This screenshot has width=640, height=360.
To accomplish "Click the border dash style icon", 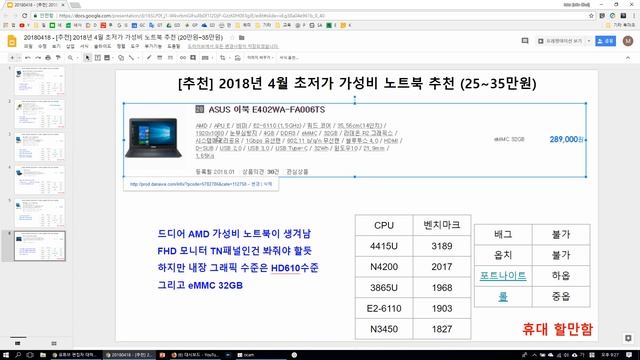I will pos(170,58).
